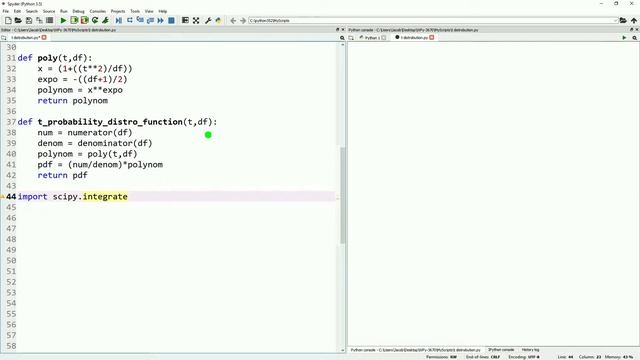Image resolution: width=640 pixels, height=360 pixels.
Task: Go back to previous cursor position
Action: coord(233,20)
